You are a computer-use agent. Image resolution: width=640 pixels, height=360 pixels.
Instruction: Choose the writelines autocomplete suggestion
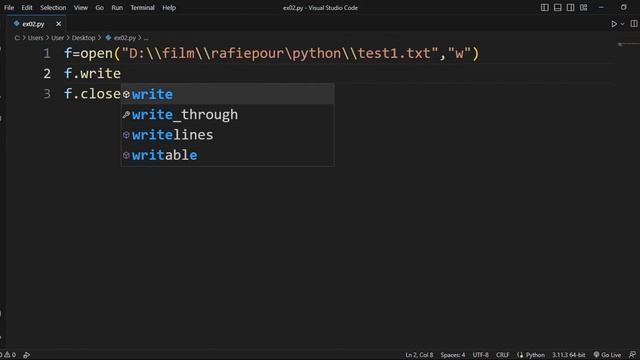(228, 135)
